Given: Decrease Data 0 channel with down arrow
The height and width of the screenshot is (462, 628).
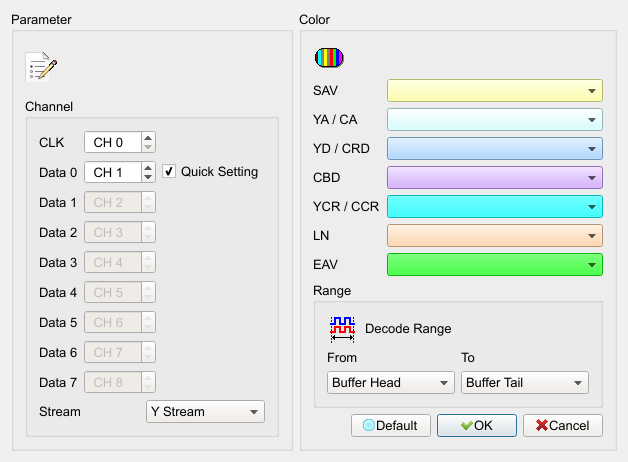Looking at the screenshot, I should 148,177.
